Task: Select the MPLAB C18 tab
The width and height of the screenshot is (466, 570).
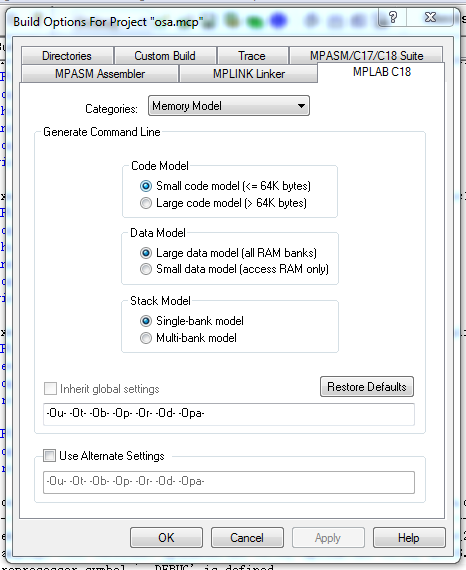Action: 382,72
